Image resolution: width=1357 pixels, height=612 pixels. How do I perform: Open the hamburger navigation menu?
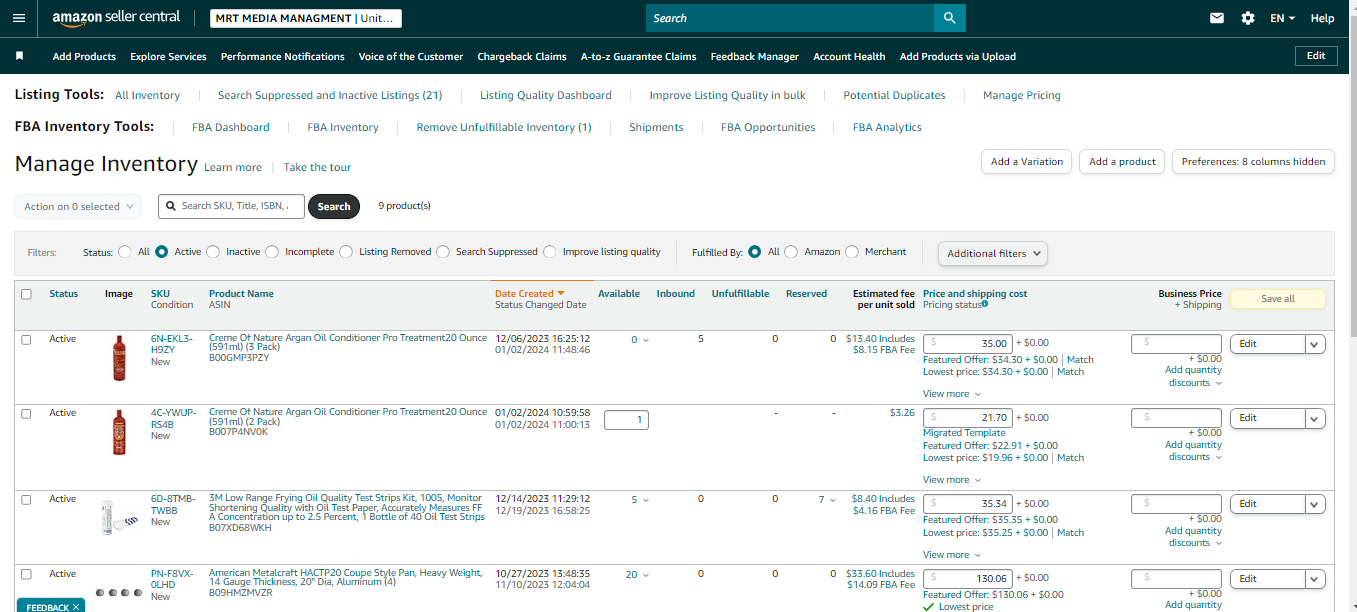tap(18, 18)
